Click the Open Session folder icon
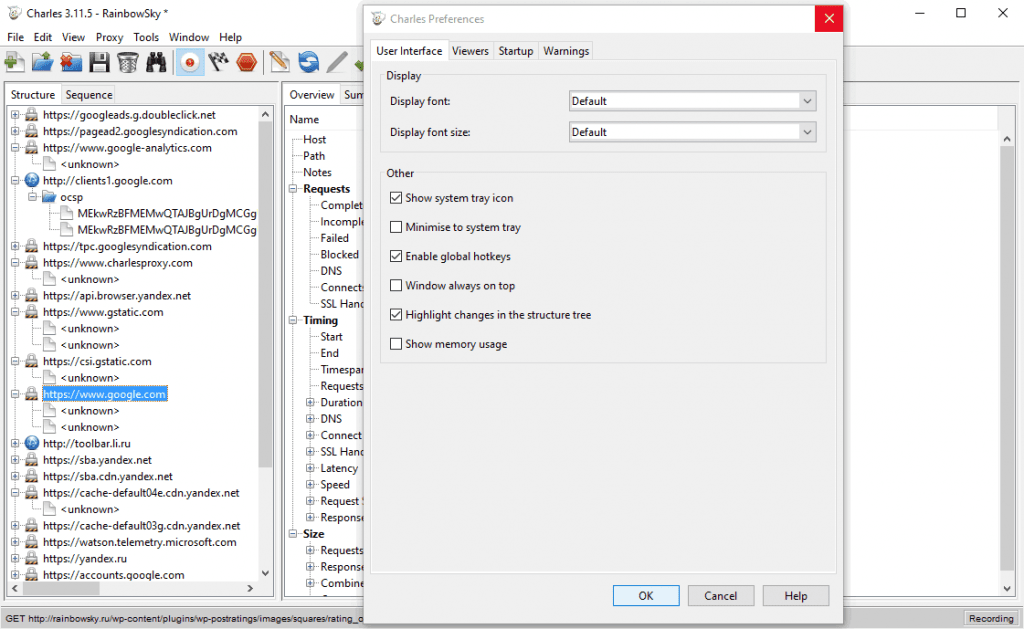The image size is (1024, 629). point(42,63)
